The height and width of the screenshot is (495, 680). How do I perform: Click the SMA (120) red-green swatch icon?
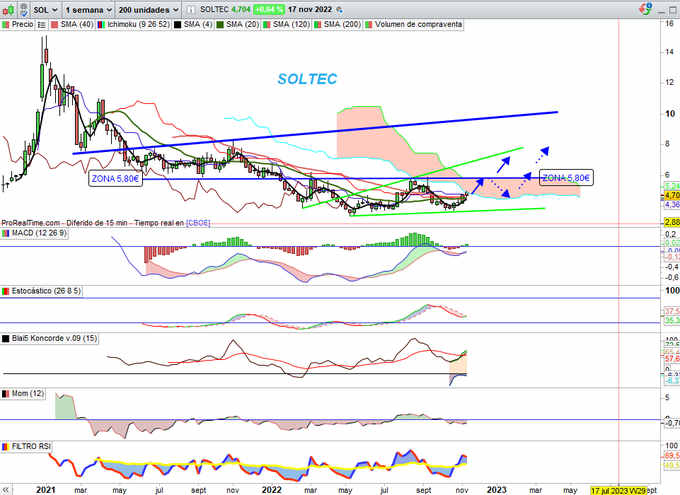pyautogui.click(x=266, y=25)
